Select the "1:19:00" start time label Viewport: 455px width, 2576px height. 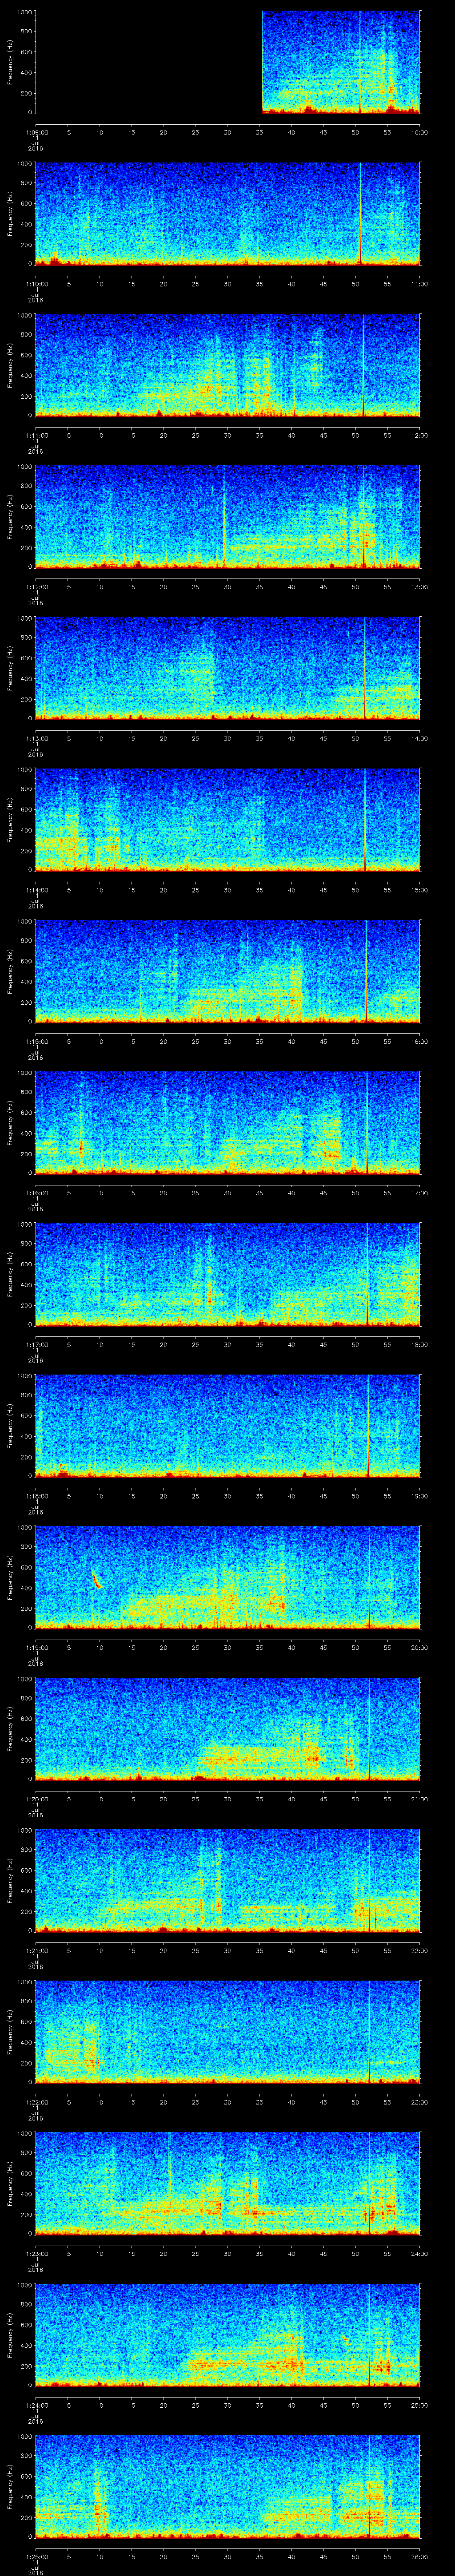click(x=36, y=1647)
